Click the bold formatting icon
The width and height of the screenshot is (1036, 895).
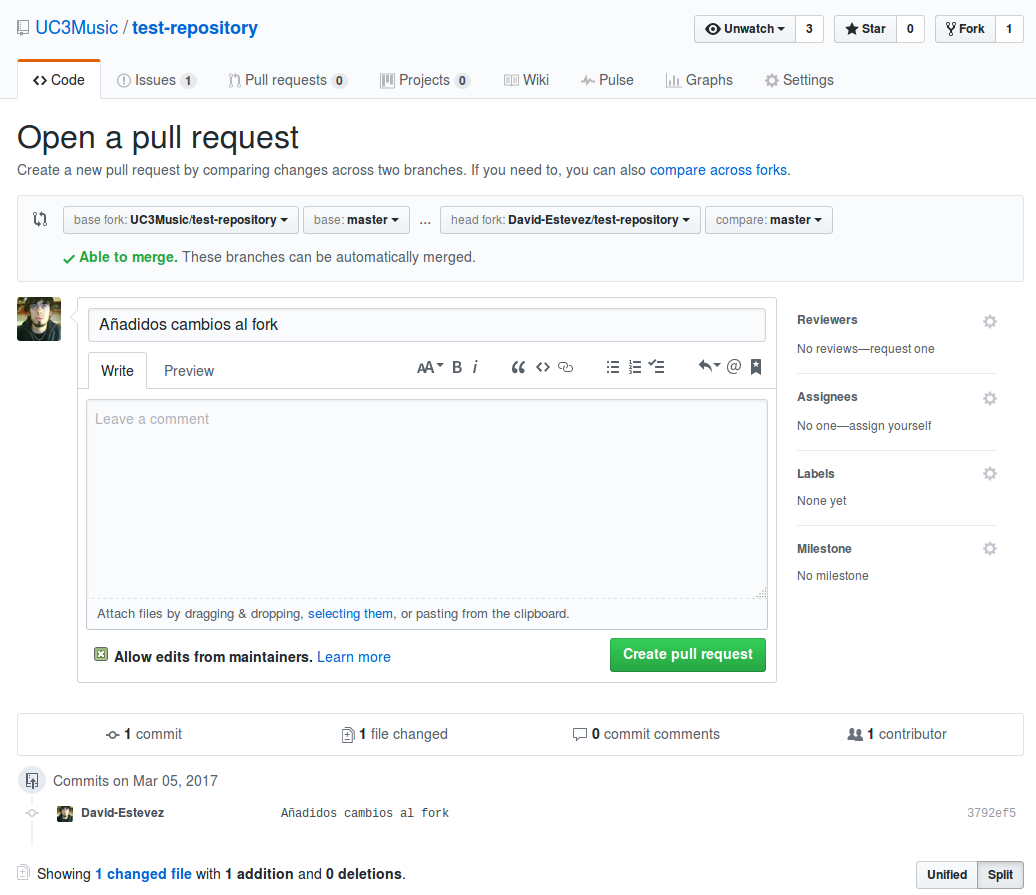(457, 367)
